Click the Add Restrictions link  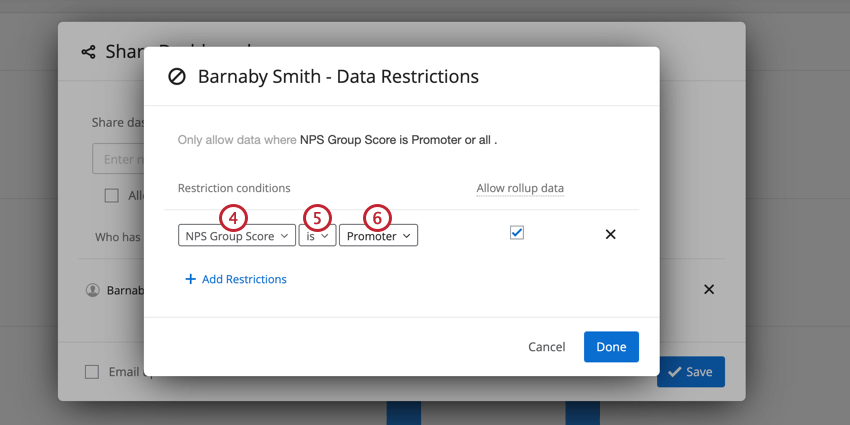[x=236, y=279]
